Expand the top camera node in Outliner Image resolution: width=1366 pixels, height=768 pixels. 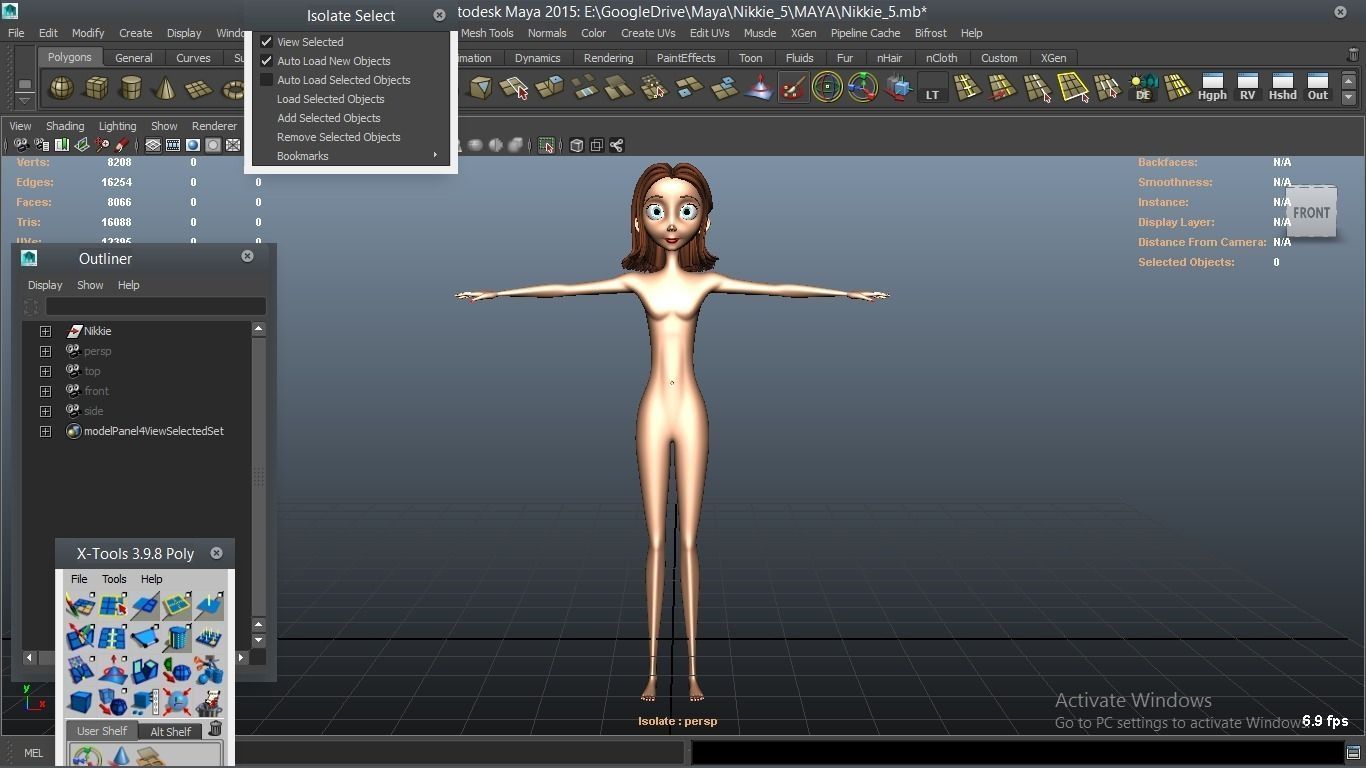click(45, 371)
